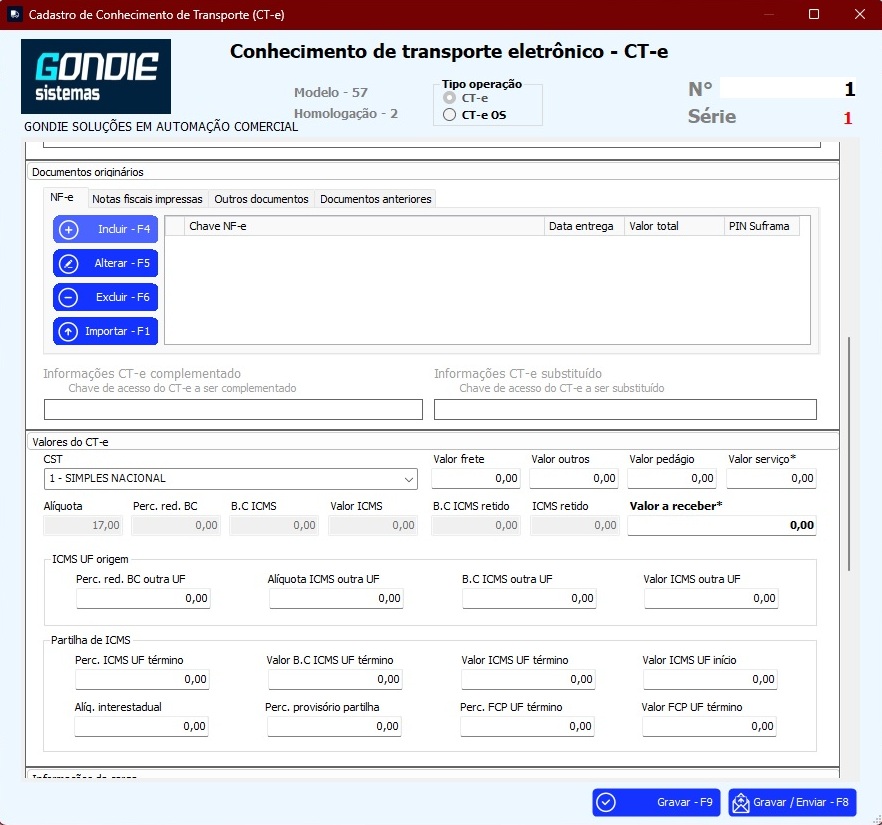Click the Valor a receber field
This screenshot has height=825, width=882.
tap(721, 526)
